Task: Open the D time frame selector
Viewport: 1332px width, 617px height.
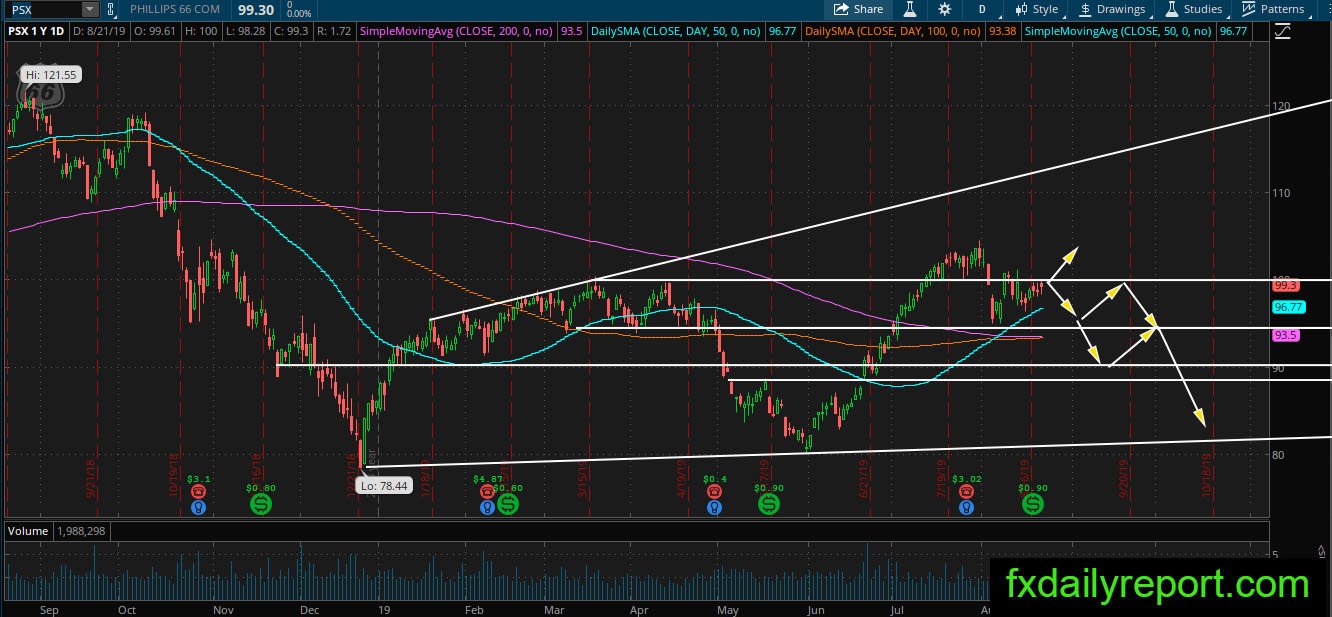Action: 982,9
